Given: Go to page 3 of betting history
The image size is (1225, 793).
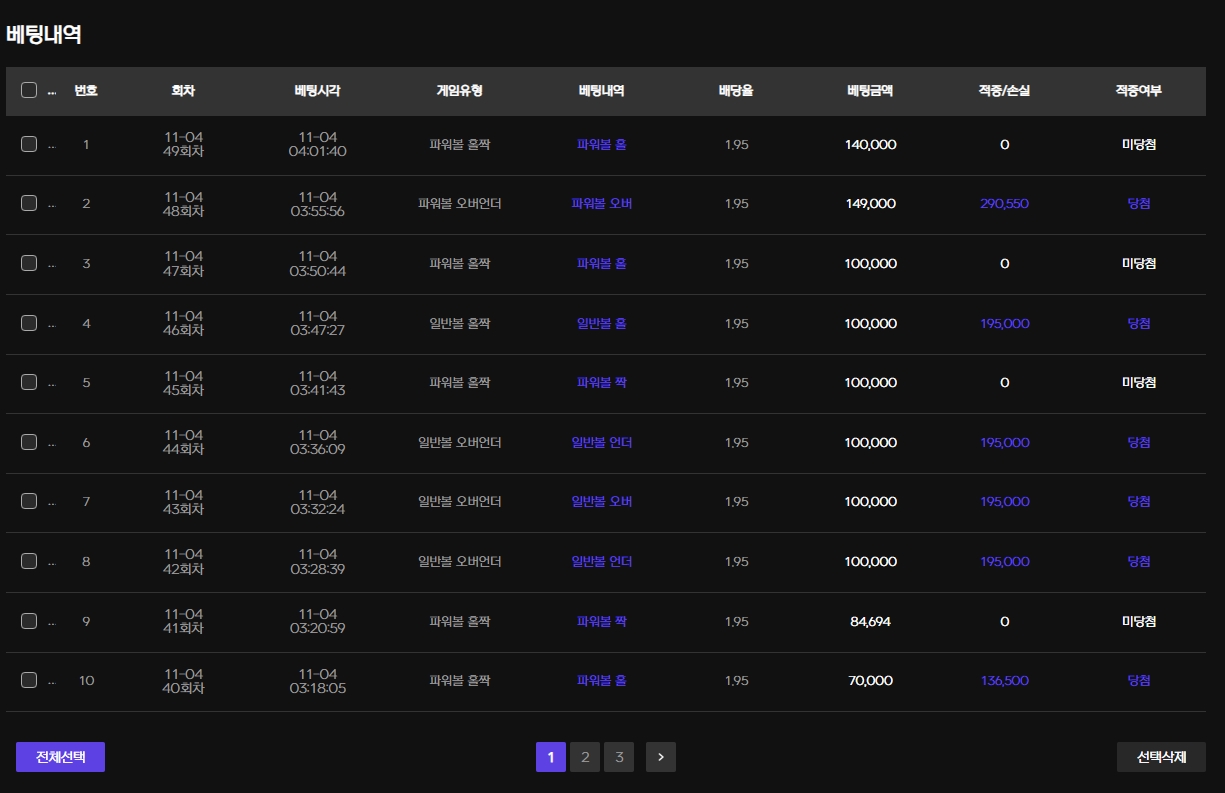Looking at the screenshot, I should (x=619, y=757).
